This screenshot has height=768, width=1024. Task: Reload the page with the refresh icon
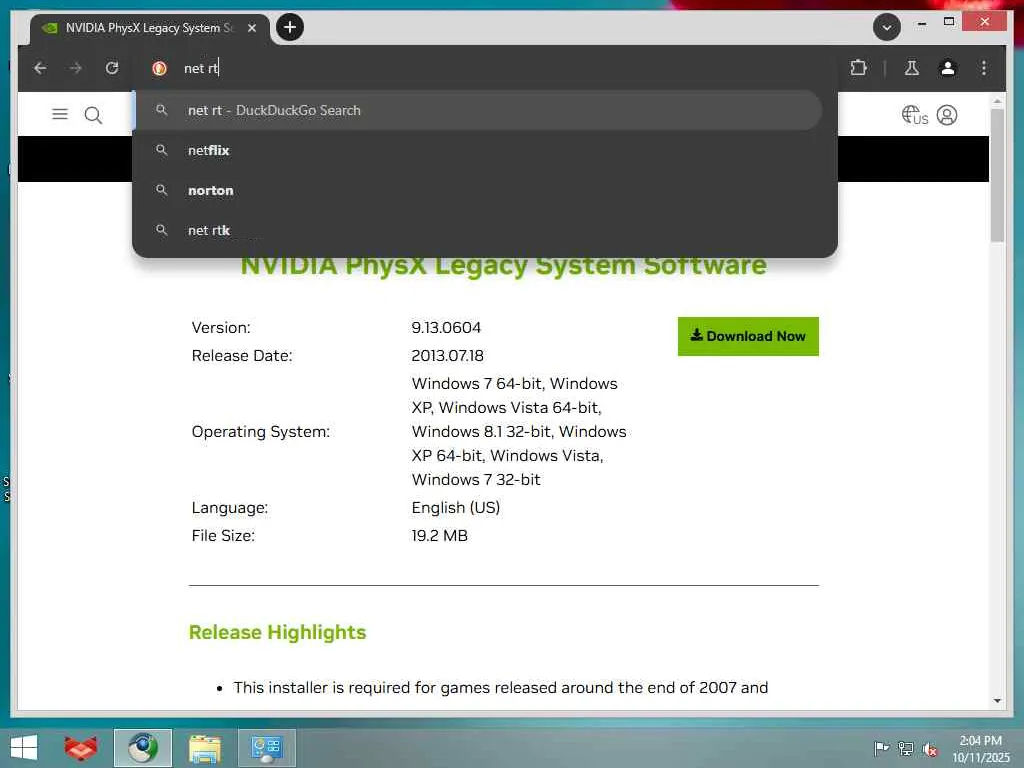[x=112, y=68]
